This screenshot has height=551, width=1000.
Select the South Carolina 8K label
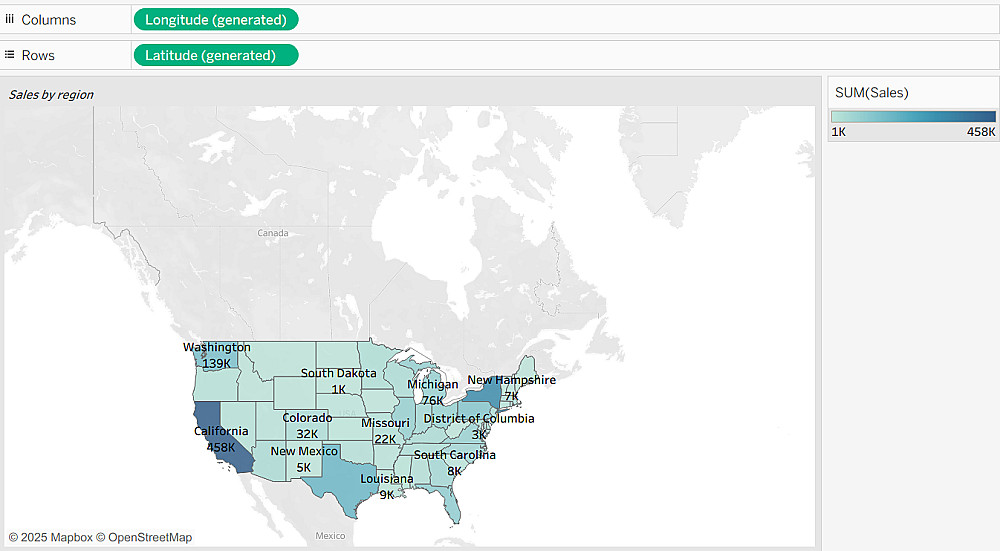(x=454, y=463)
